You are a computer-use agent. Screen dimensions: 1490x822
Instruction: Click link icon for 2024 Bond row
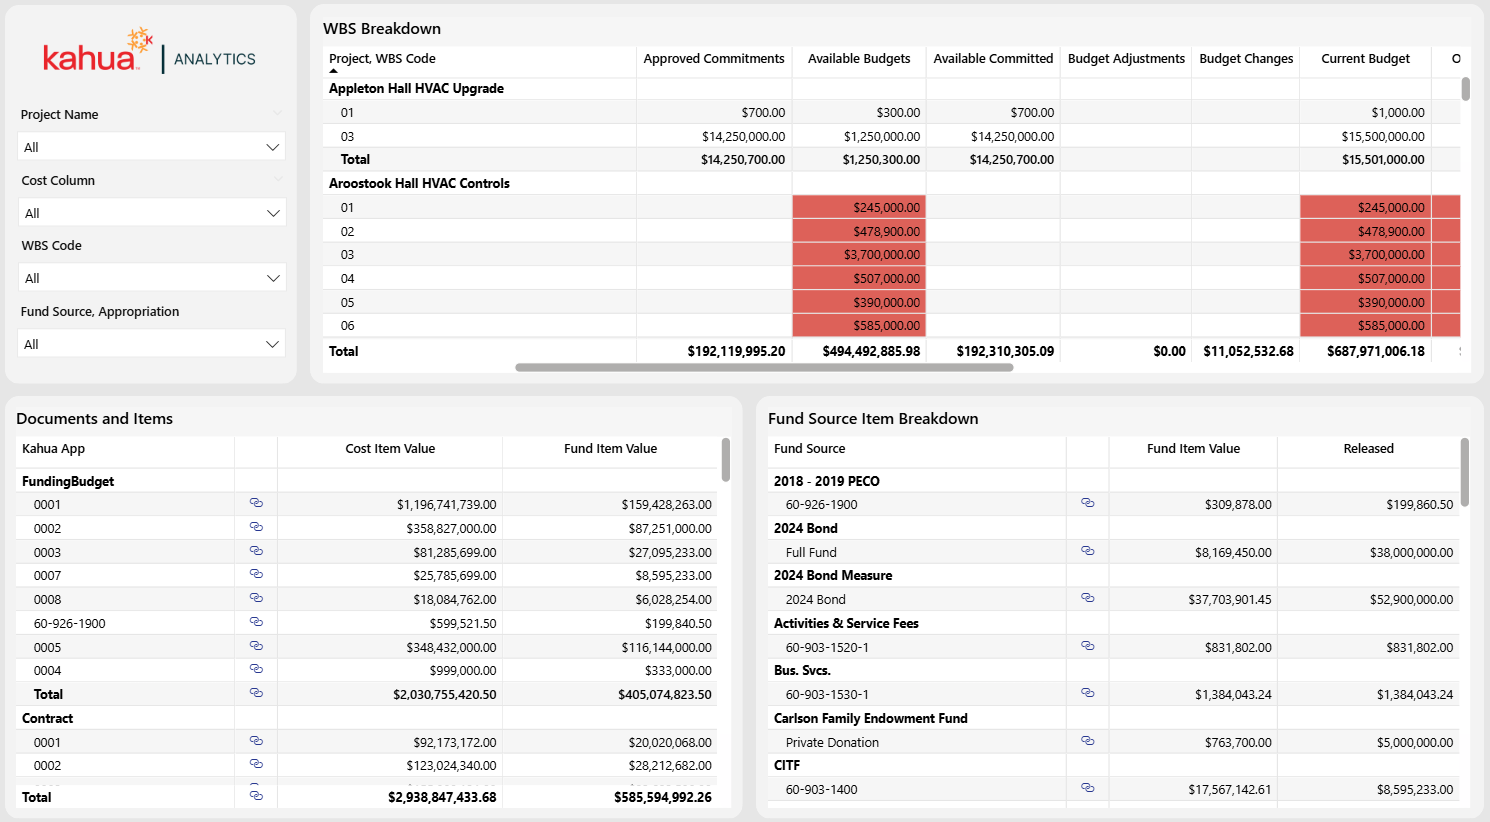point(1087,598)
